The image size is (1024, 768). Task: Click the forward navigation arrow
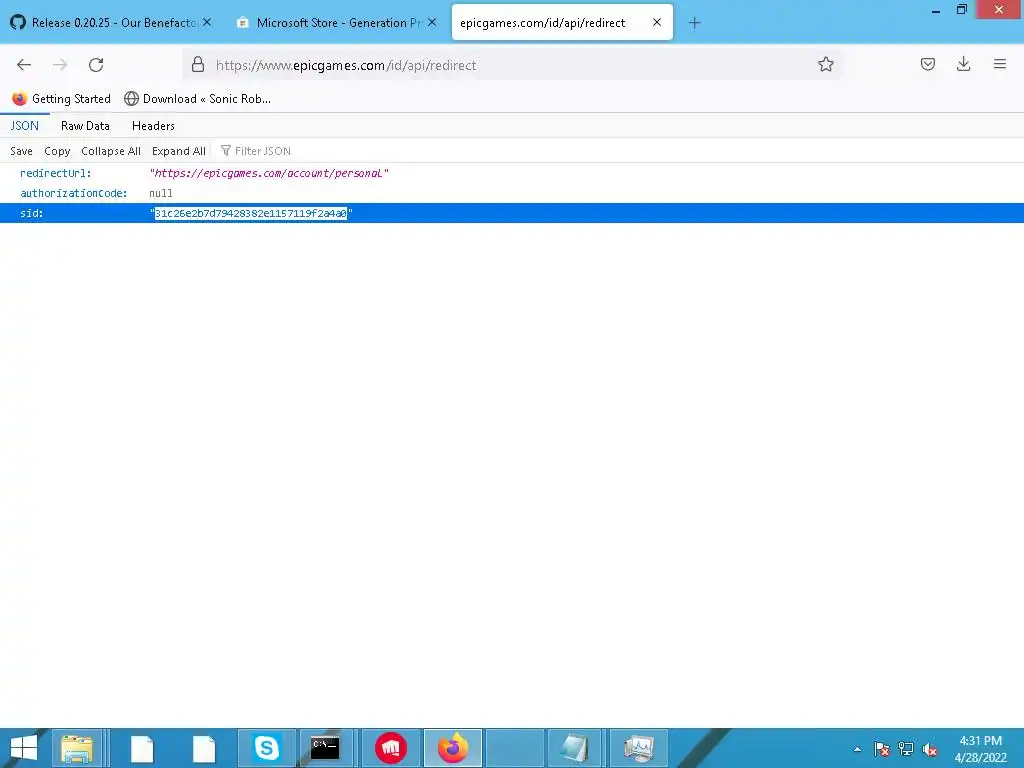(60, 65)
